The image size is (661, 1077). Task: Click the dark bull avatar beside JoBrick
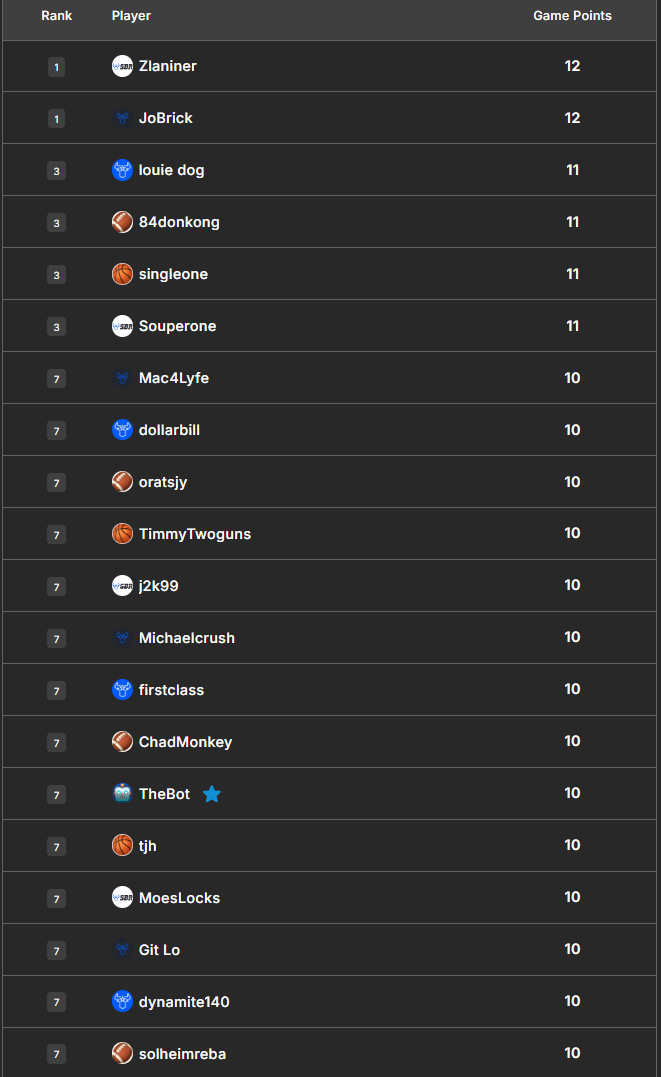click(122, 118)
